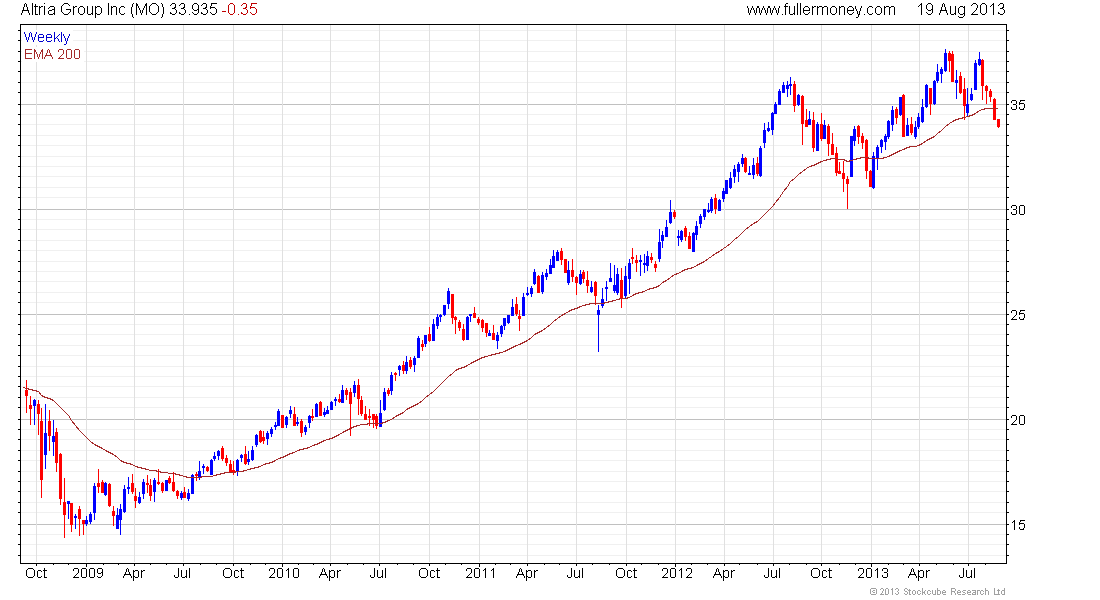Screen dimensions: 1100x600
Task: Click the Stockcube Research Ltd copyright text
Action: pyautogui.click(x=937, y=592)
